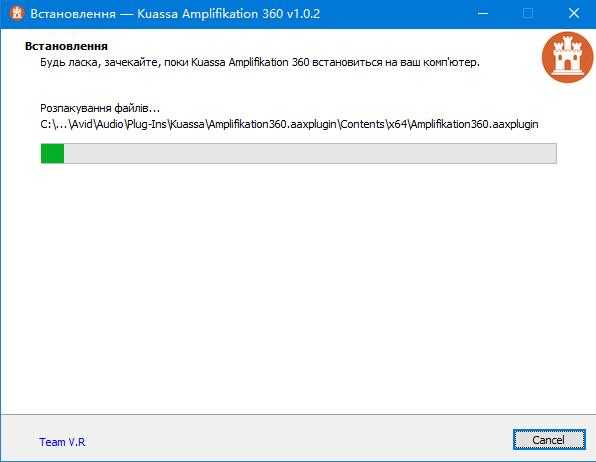Click 'встановиться на ваш комп'ютер' text
Viewport: 596px width, 462px height.
396,62
